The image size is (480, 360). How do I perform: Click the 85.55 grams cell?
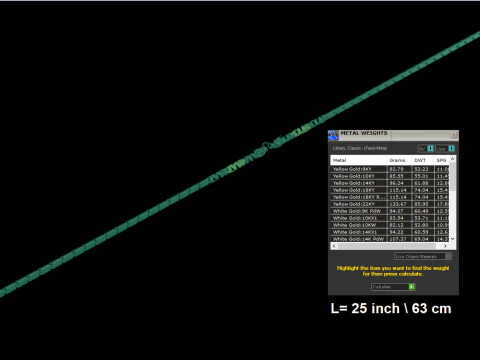(x=399, y=176)
